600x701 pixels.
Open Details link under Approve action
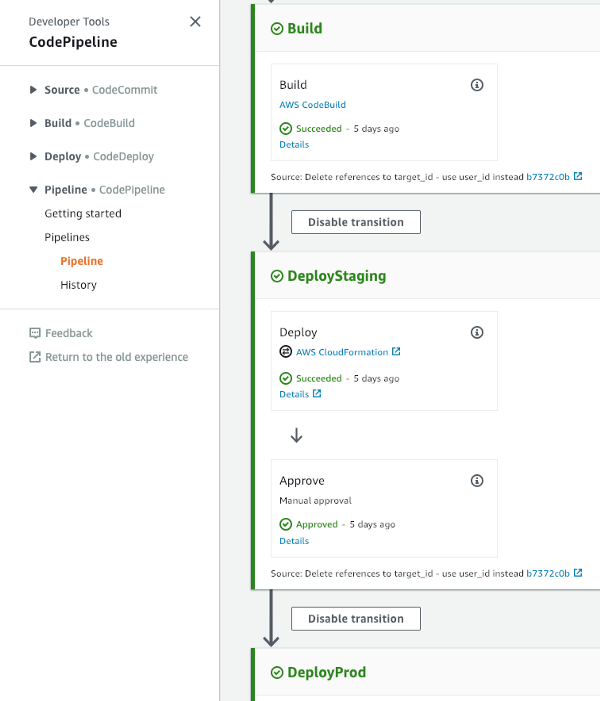click(x=294, y=541)
